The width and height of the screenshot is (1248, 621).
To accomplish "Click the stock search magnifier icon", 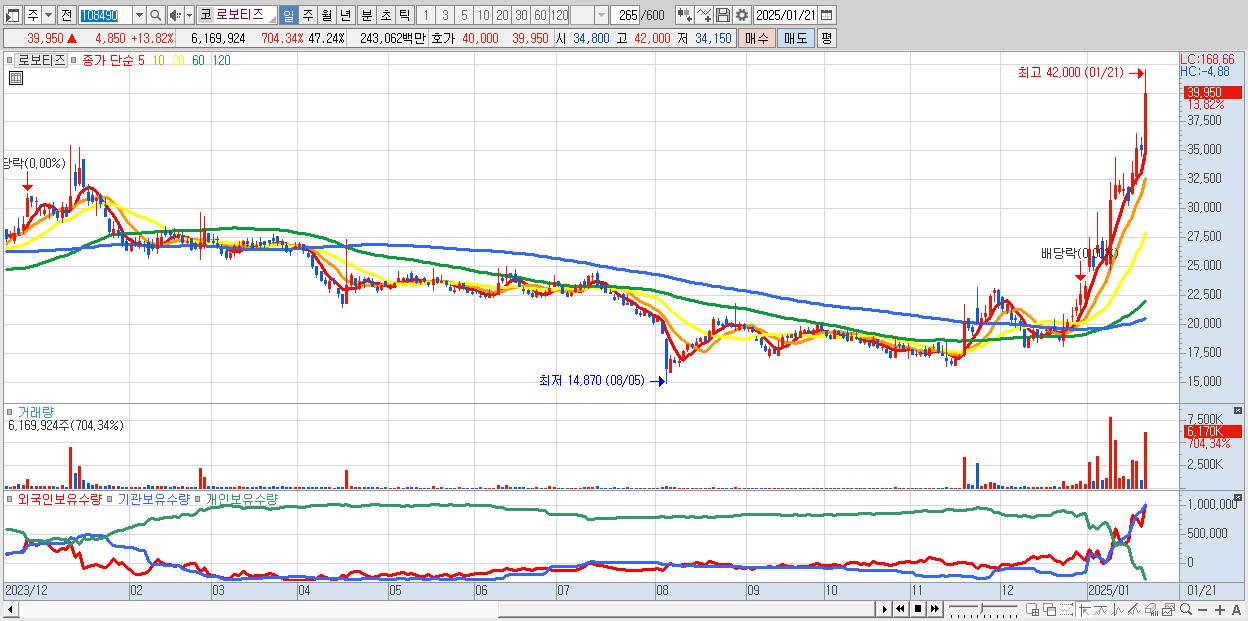I will pyautogui.click(x=155, y=15).
